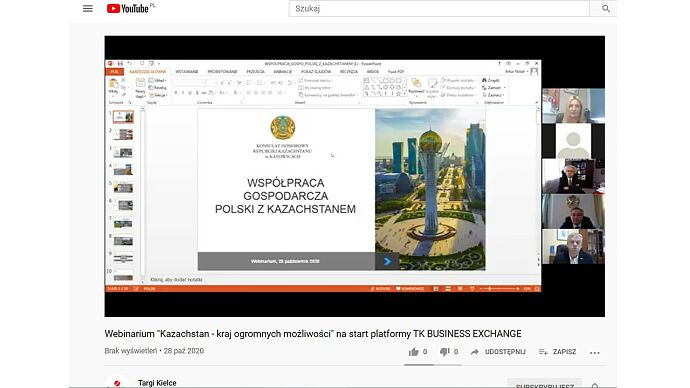This screenshot has height=388, width=690.
Task: Click the 'Kliknij, aby dodać notatki' notes area
Action: pos(176,279)
